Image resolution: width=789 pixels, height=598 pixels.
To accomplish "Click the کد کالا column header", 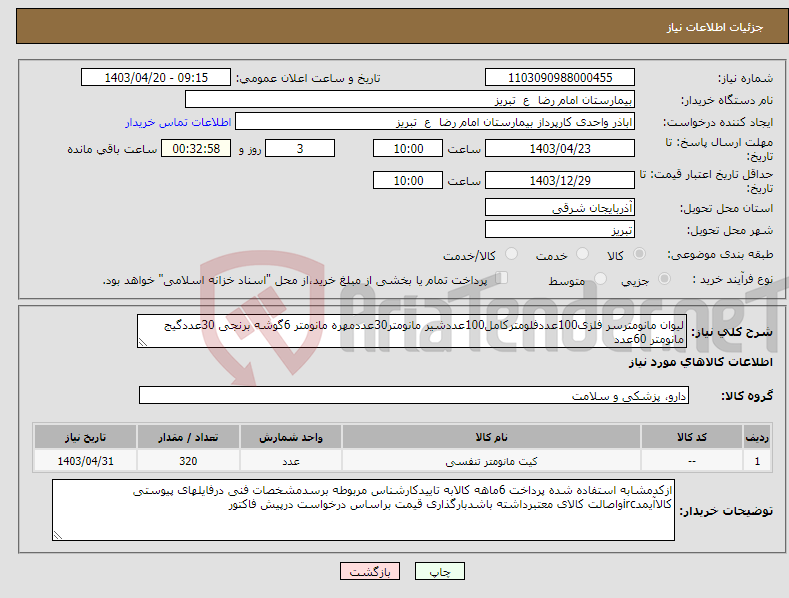I will coord(692,437).
